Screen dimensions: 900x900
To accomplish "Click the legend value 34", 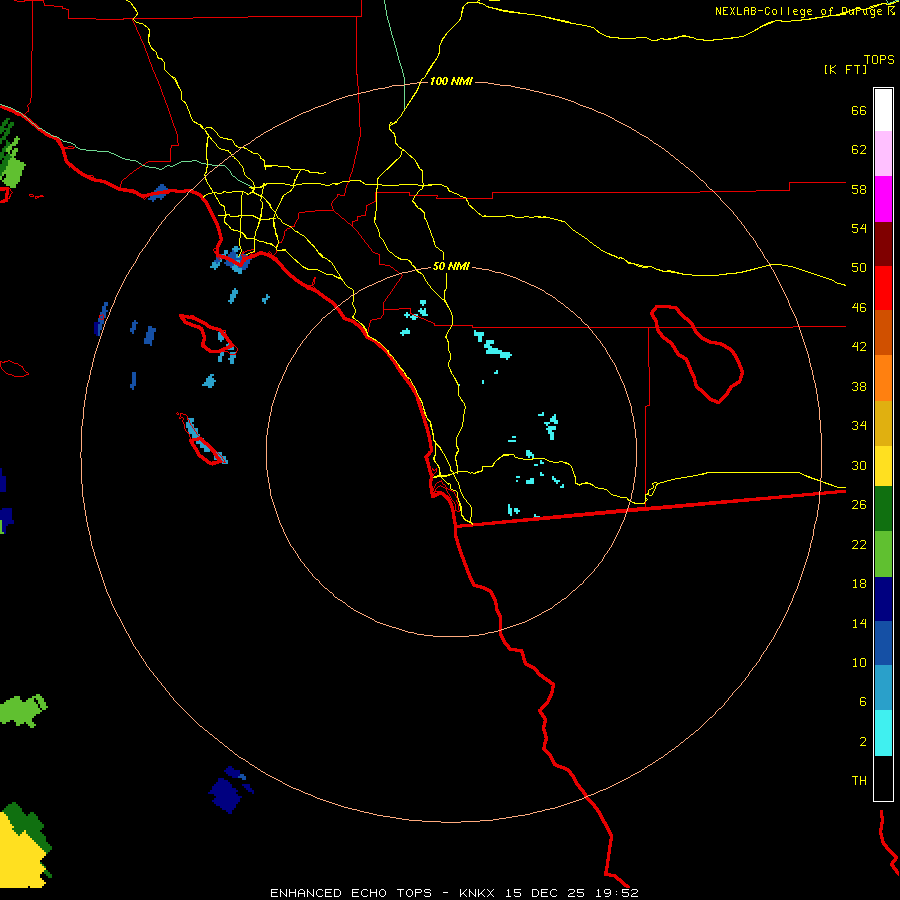I will [859, 425].
